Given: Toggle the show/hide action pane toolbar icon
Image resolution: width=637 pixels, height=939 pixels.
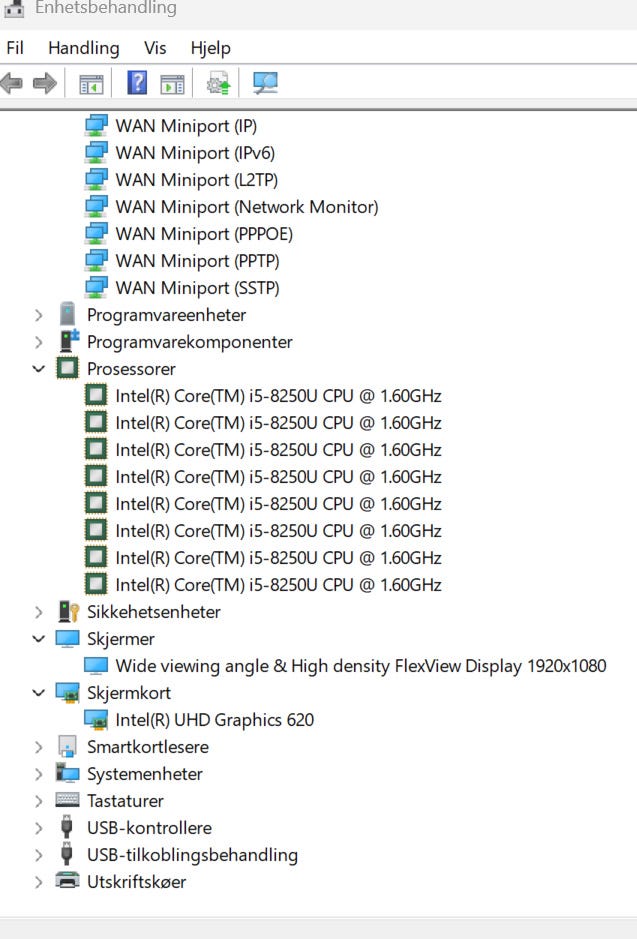Looking at the screenshot, I should point(172,84).
